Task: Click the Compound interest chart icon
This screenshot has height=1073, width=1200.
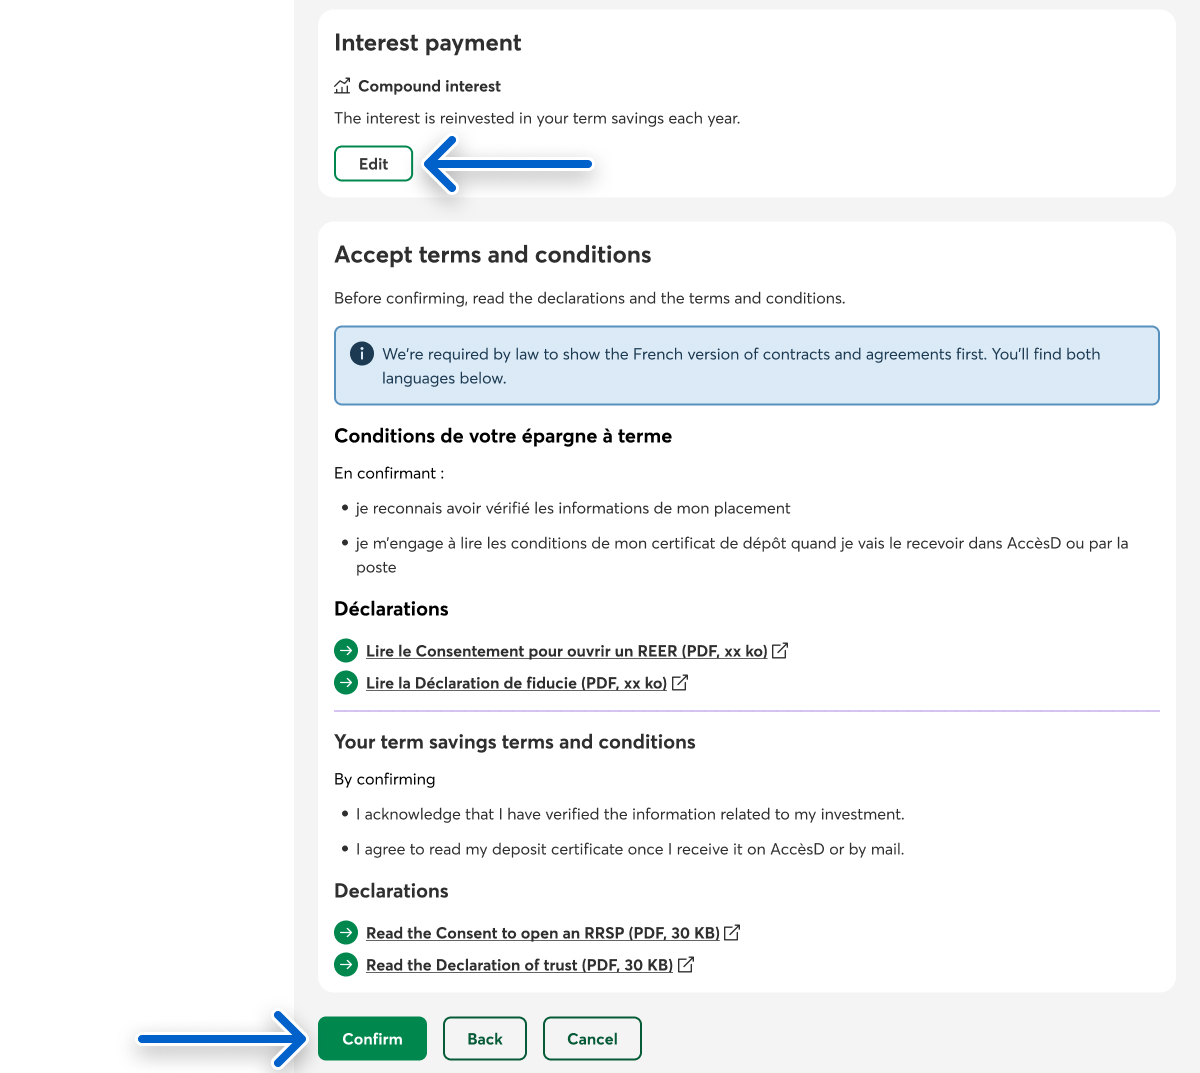Action: coord(342,86)
